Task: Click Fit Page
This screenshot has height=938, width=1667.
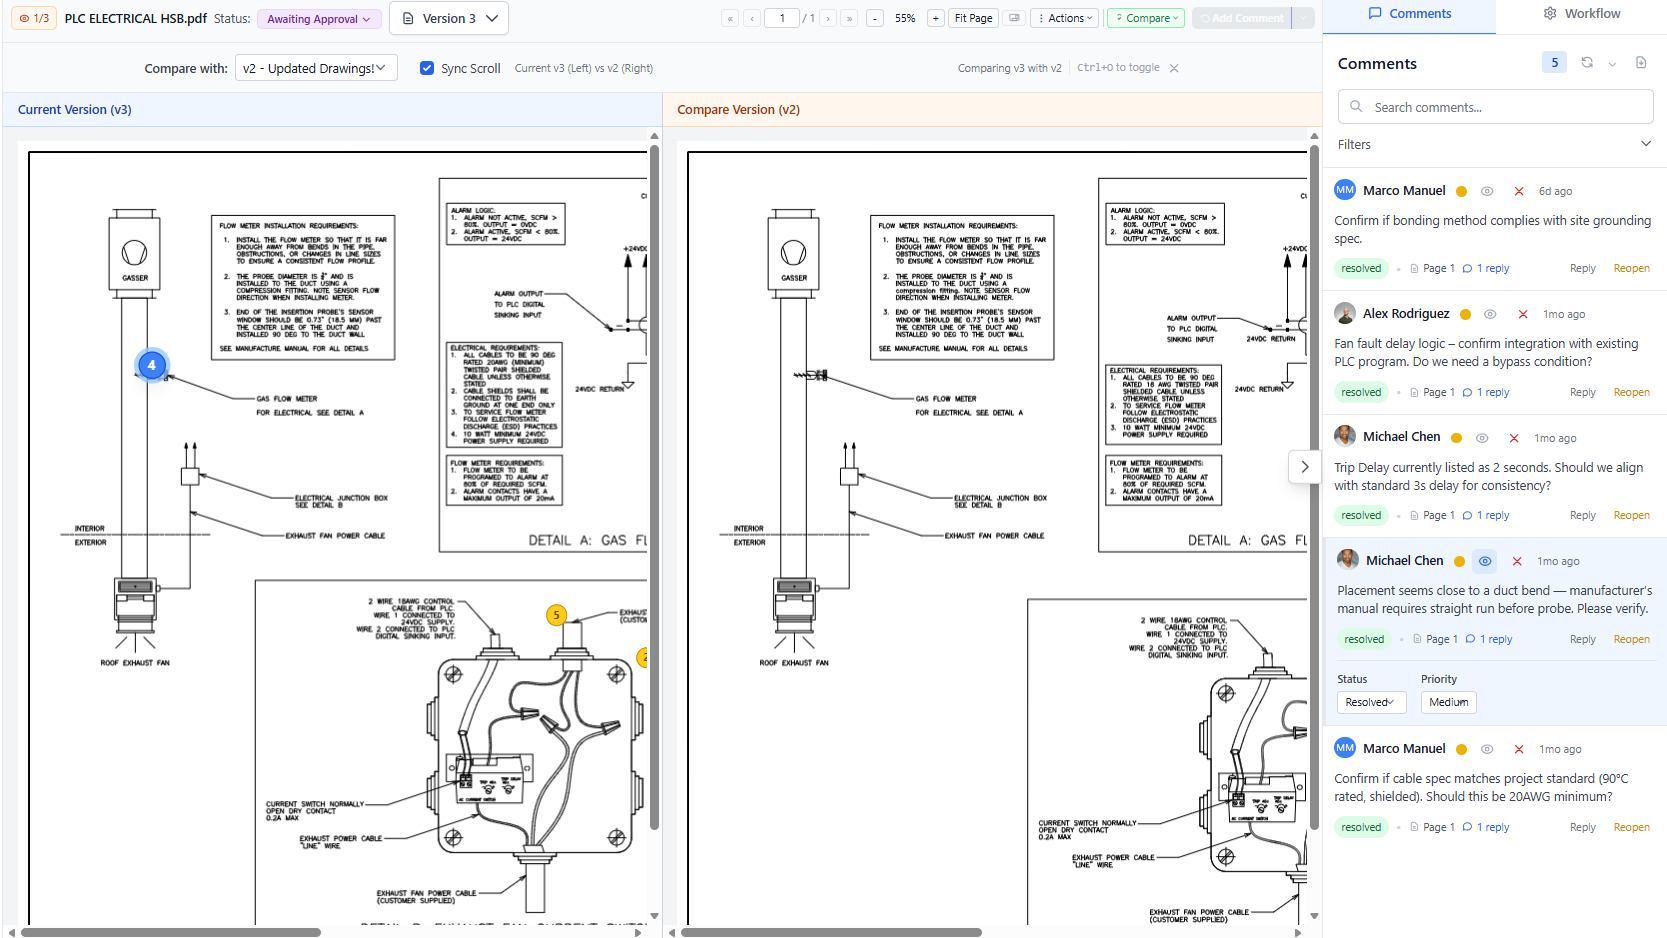Action: coord(972,18)
